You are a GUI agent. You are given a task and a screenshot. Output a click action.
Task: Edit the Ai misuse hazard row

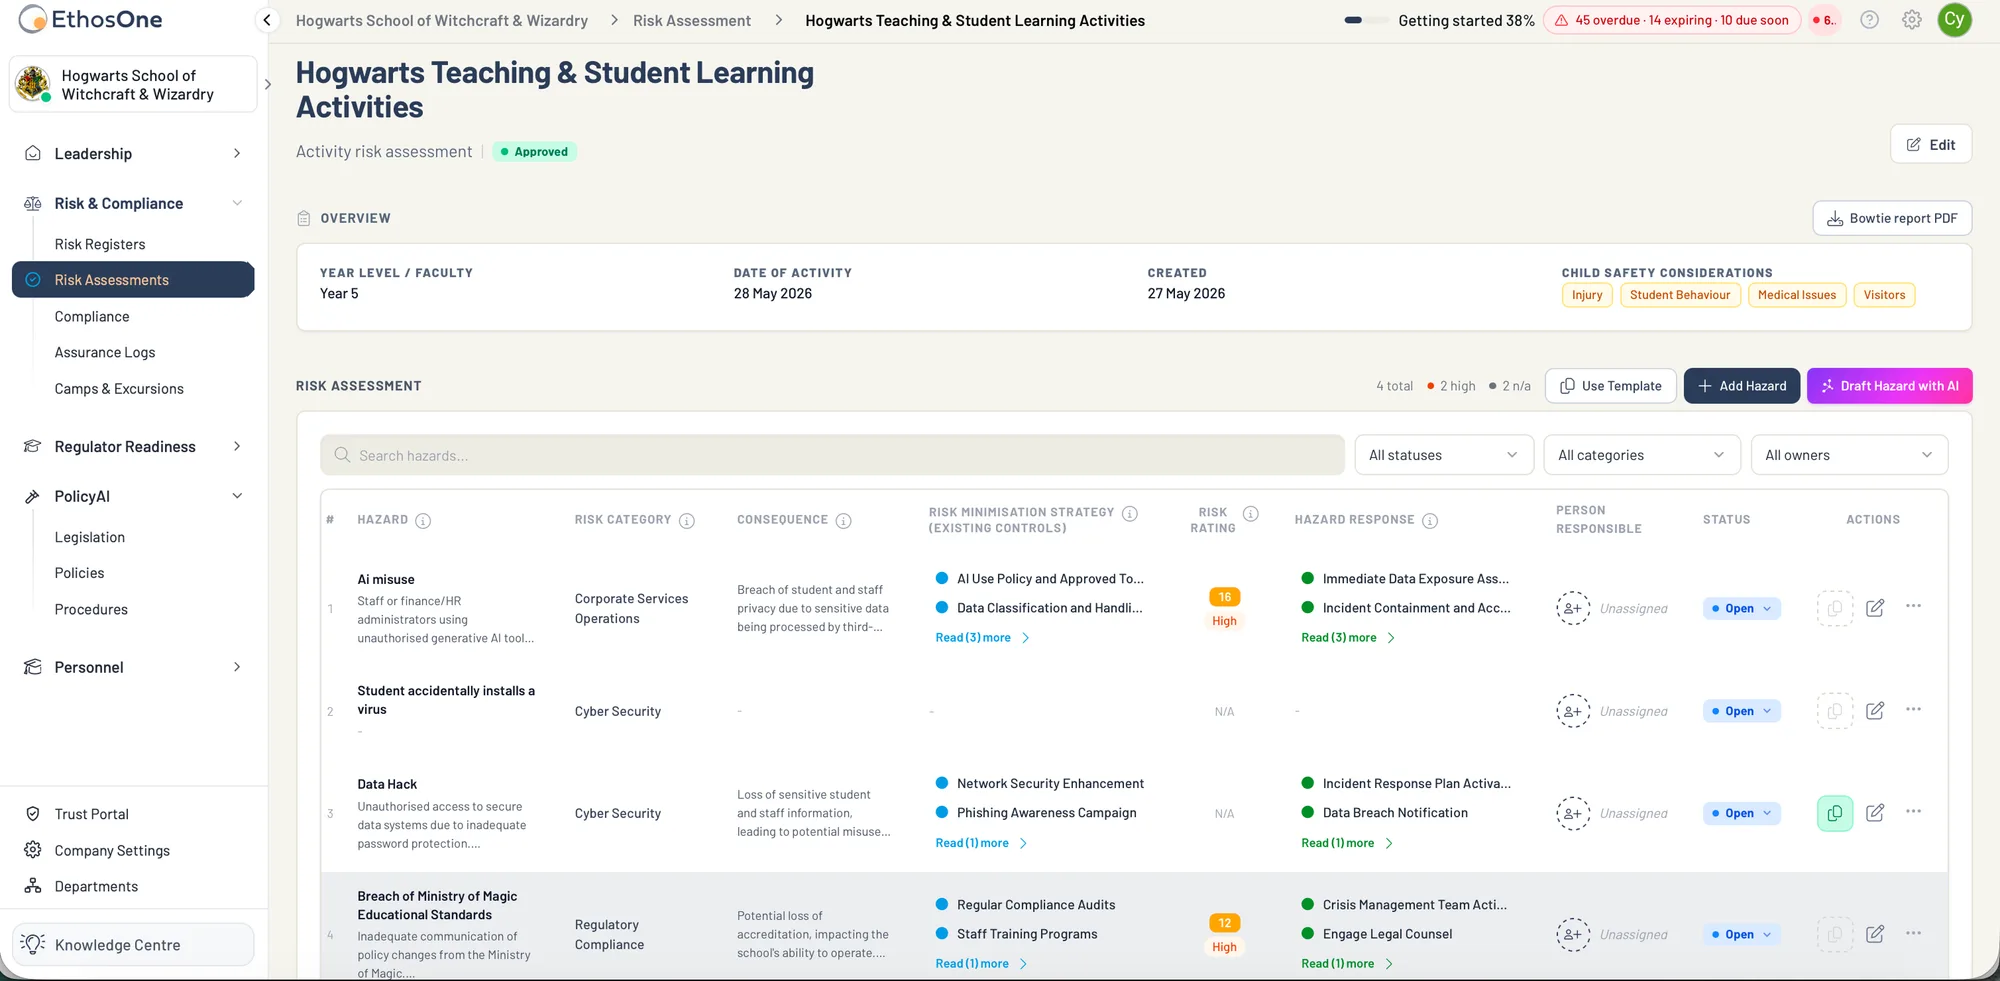(x=1875, y=607)
